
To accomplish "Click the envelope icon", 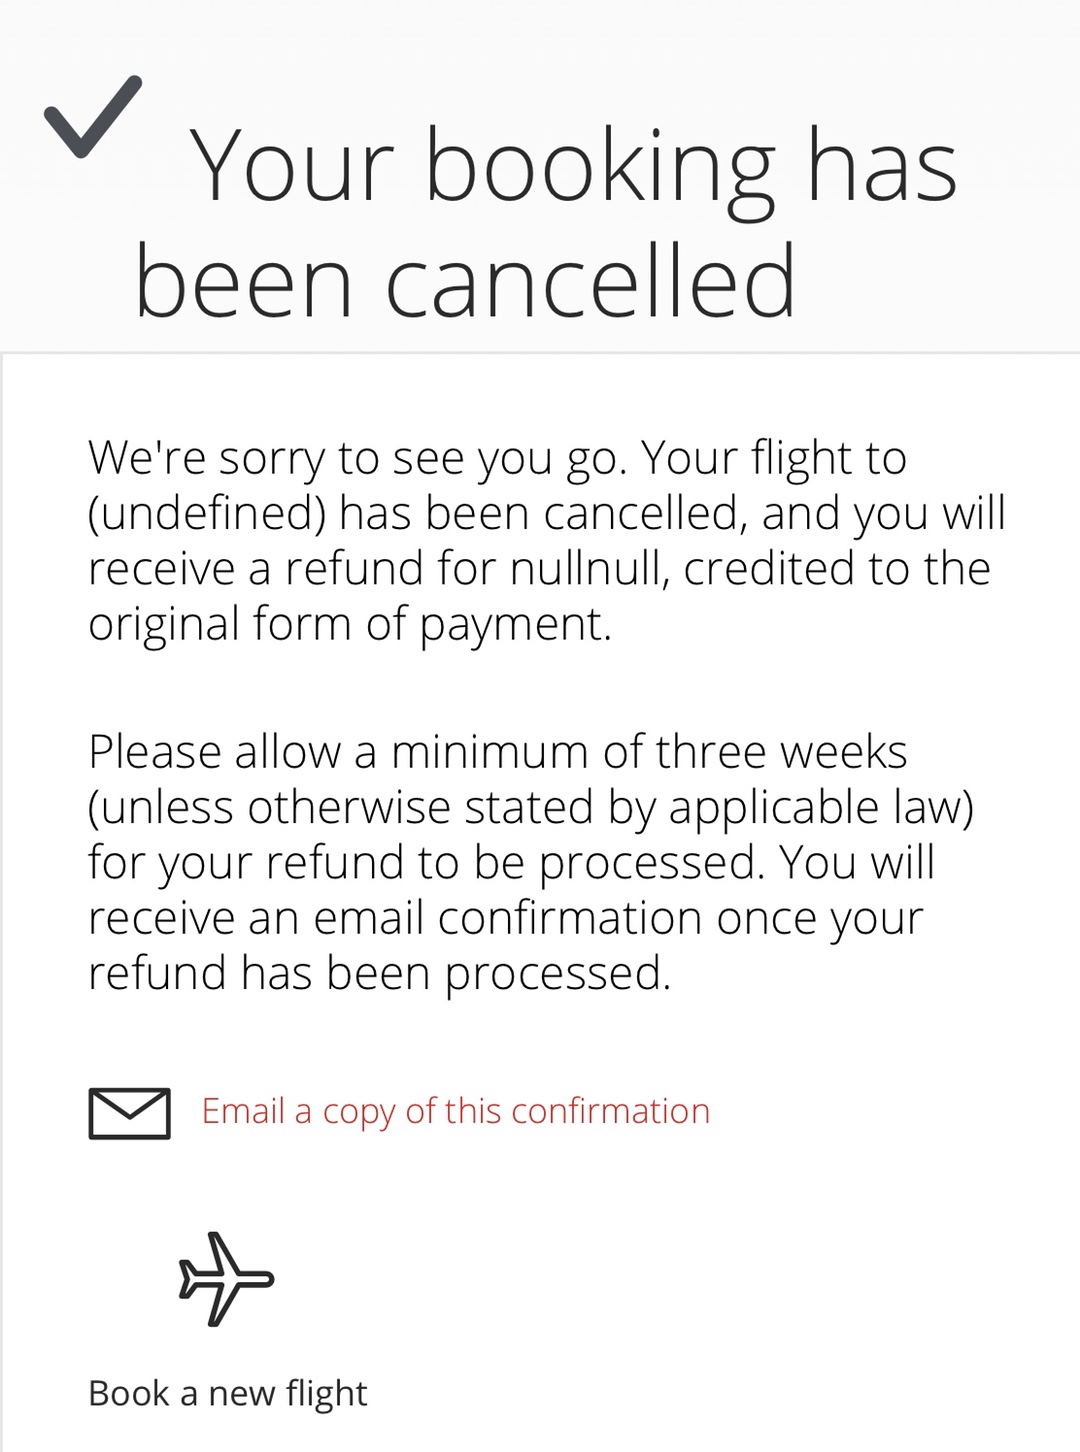I will tap(129, 1112).
